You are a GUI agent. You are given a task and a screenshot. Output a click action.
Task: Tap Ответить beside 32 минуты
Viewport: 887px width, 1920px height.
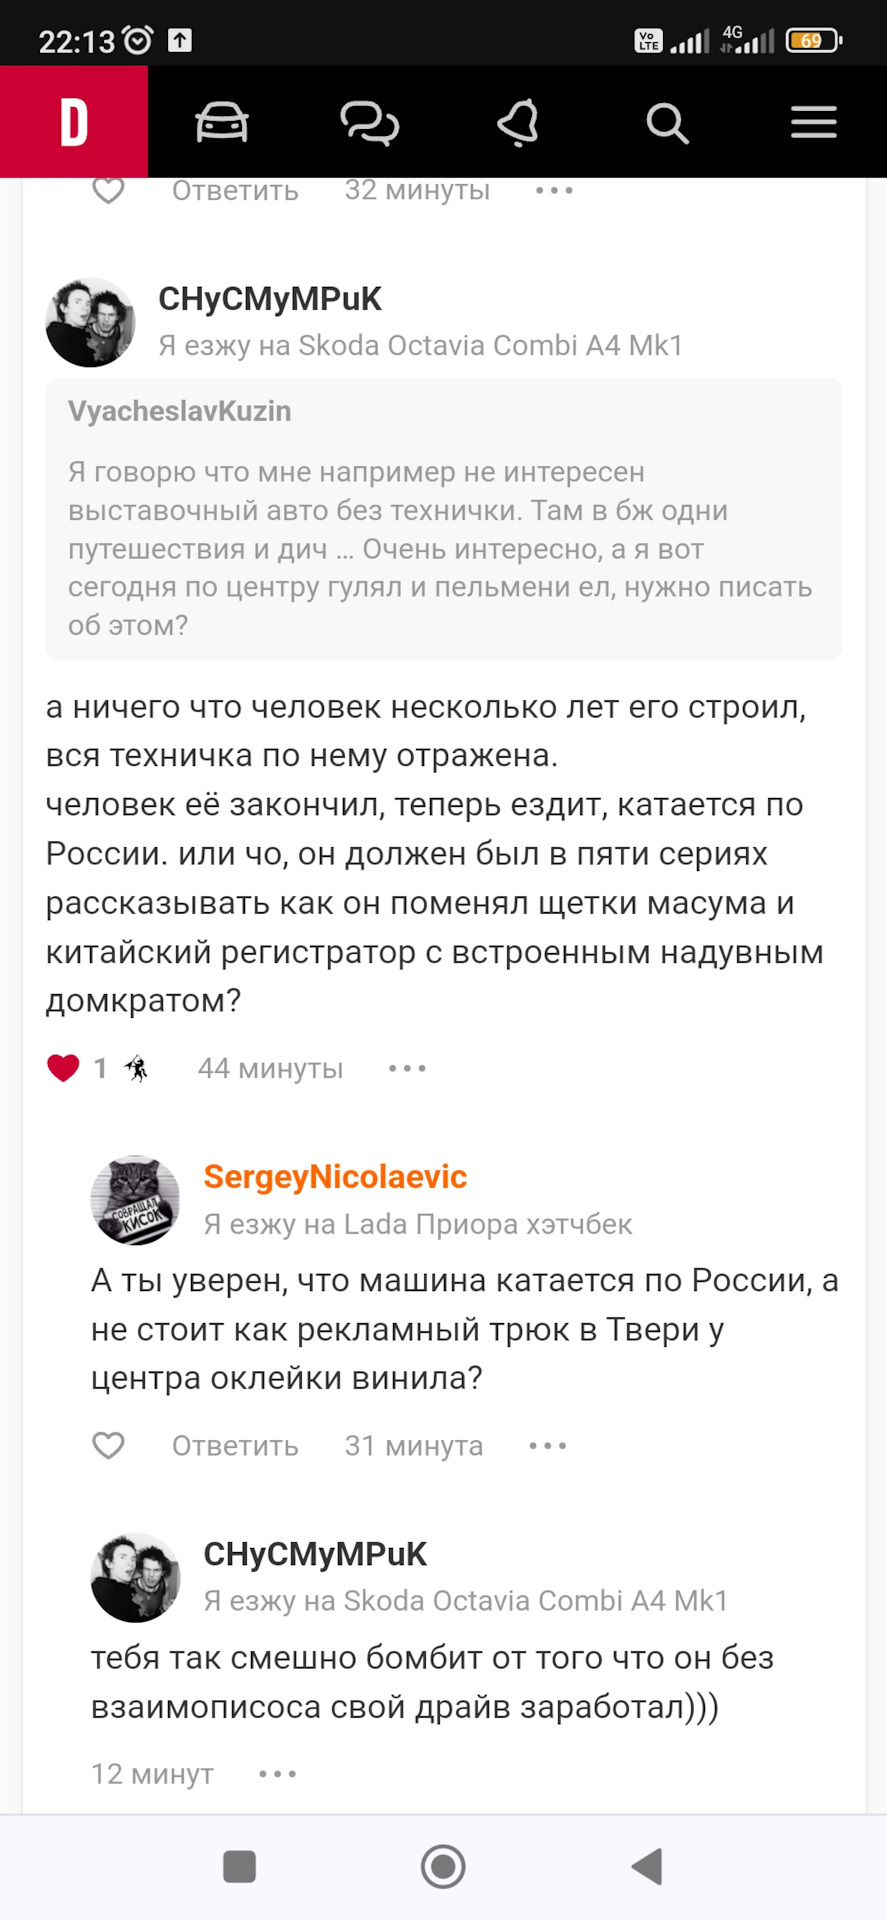235,190
